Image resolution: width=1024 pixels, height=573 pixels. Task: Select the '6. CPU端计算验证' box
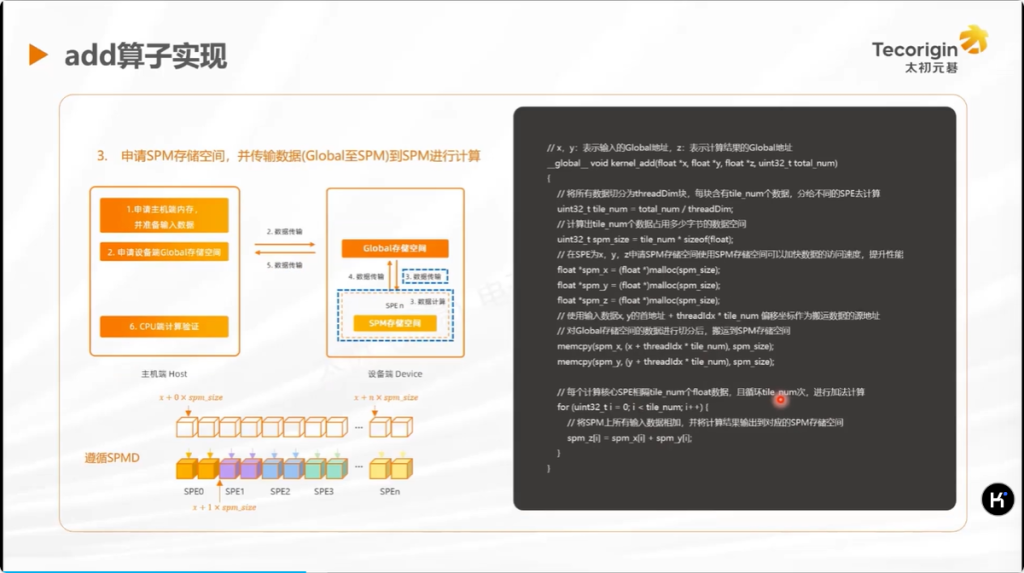click(164, 326)
